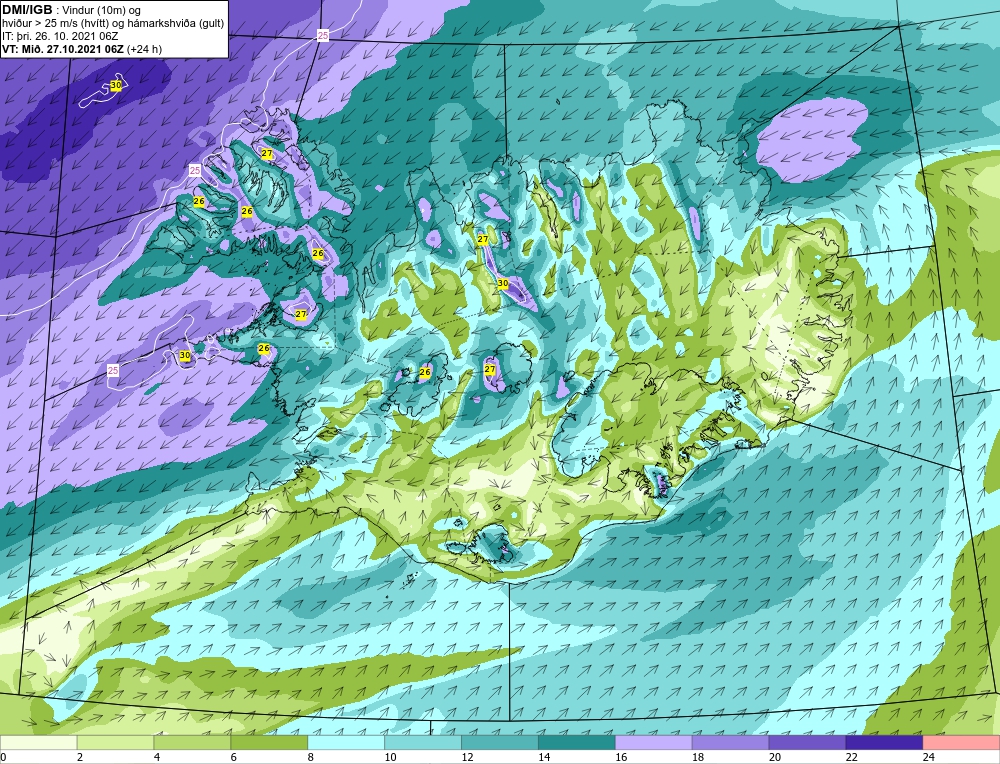Click the legend scale value 12
This screenshot has height=764, width=1000.
pos(467,757)
